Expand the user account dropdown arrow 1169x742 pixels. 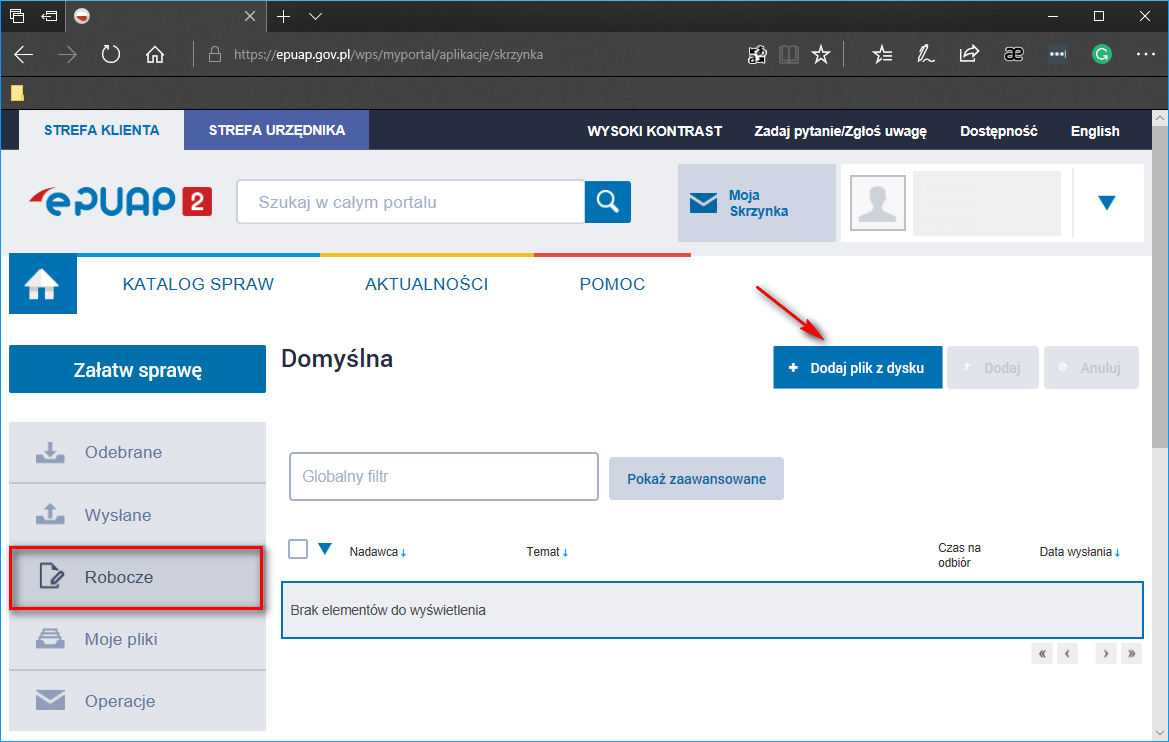click(1106, 203)
